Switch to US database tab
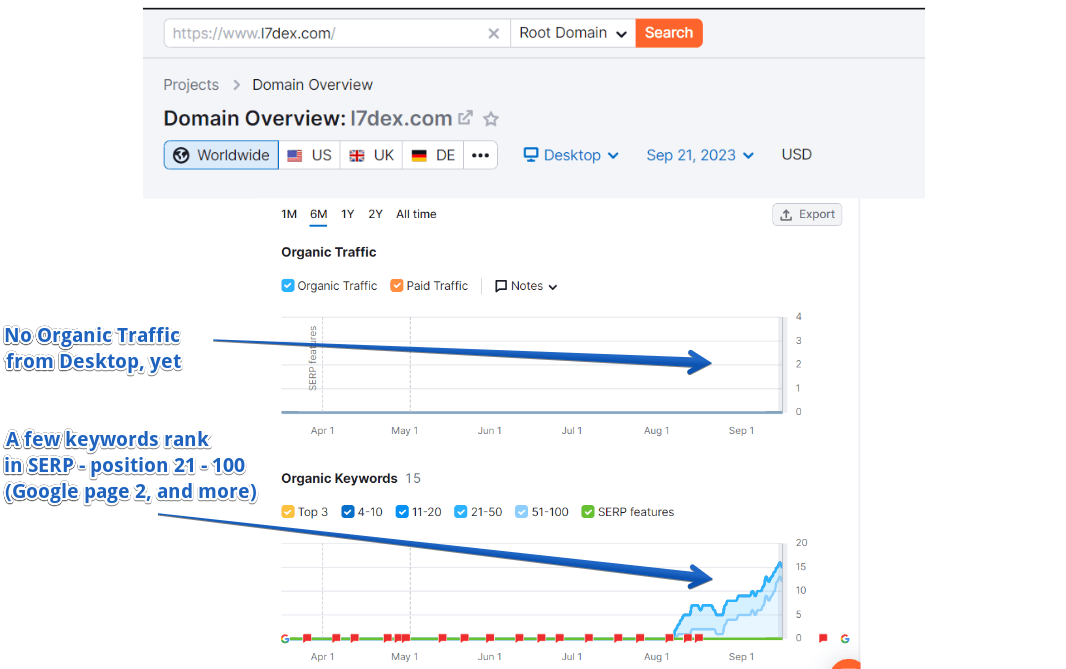Viewport: 1066px width, 669px height. coord(309,155)
